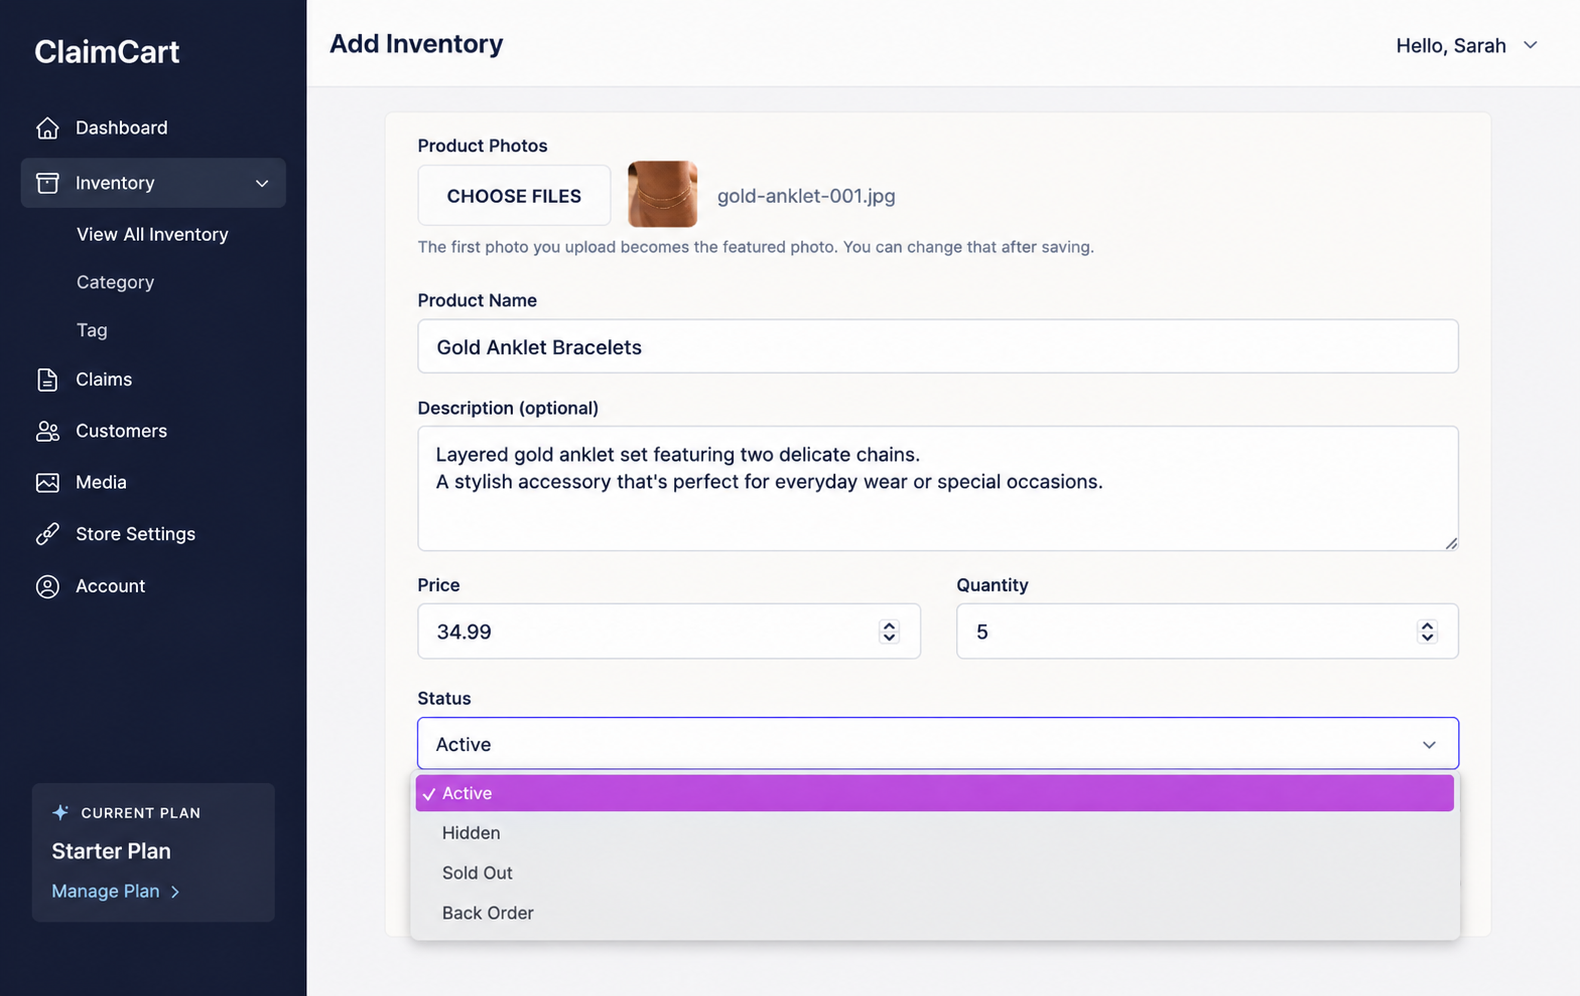Viewport: 1580px width, 996px height.
Task: Click the Account profile icon
Action: 47,586
